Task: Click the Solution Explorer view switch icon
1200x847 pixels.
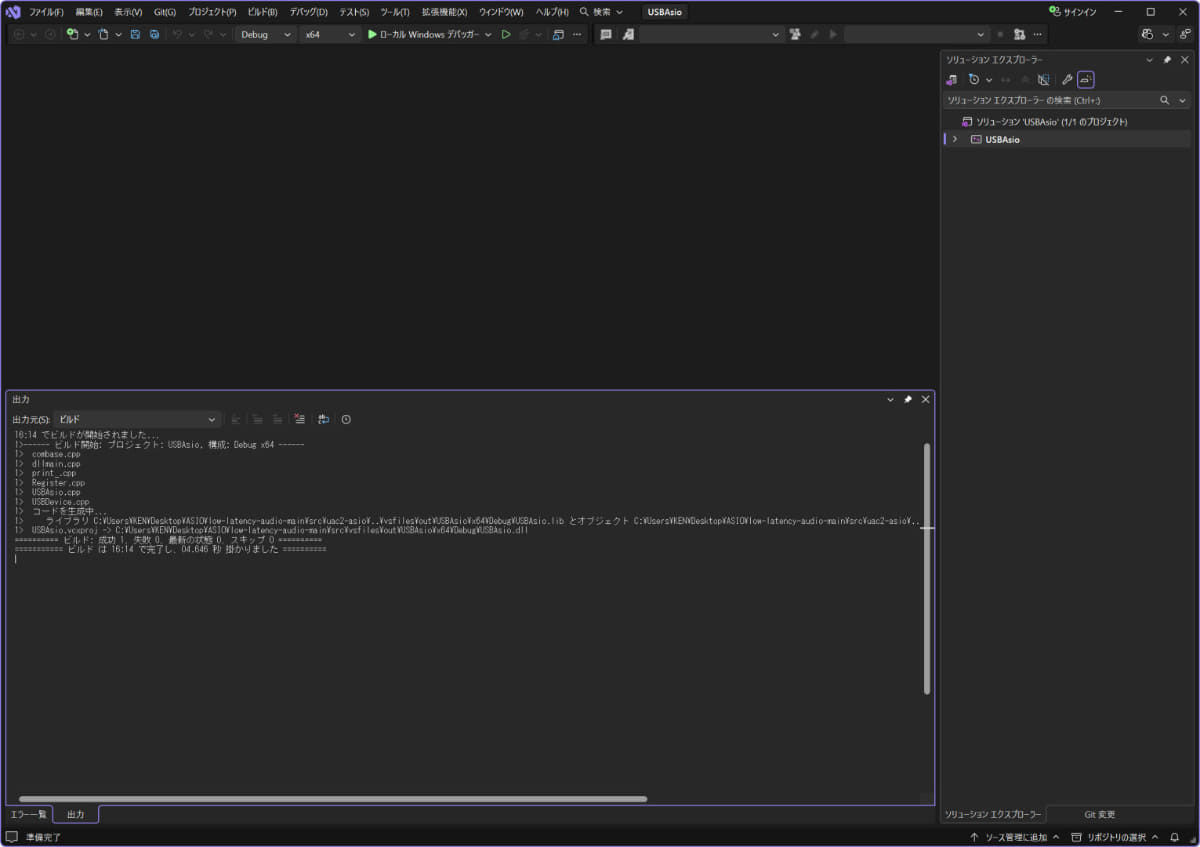Action: click(x=952, y=79)
